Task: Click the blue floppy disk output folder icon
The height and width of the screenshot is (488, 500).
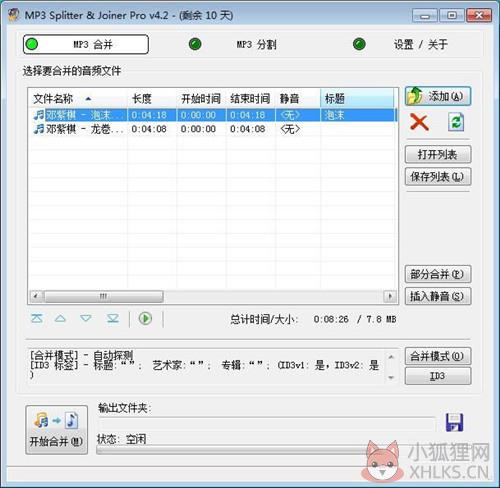Action: [454, 422]
